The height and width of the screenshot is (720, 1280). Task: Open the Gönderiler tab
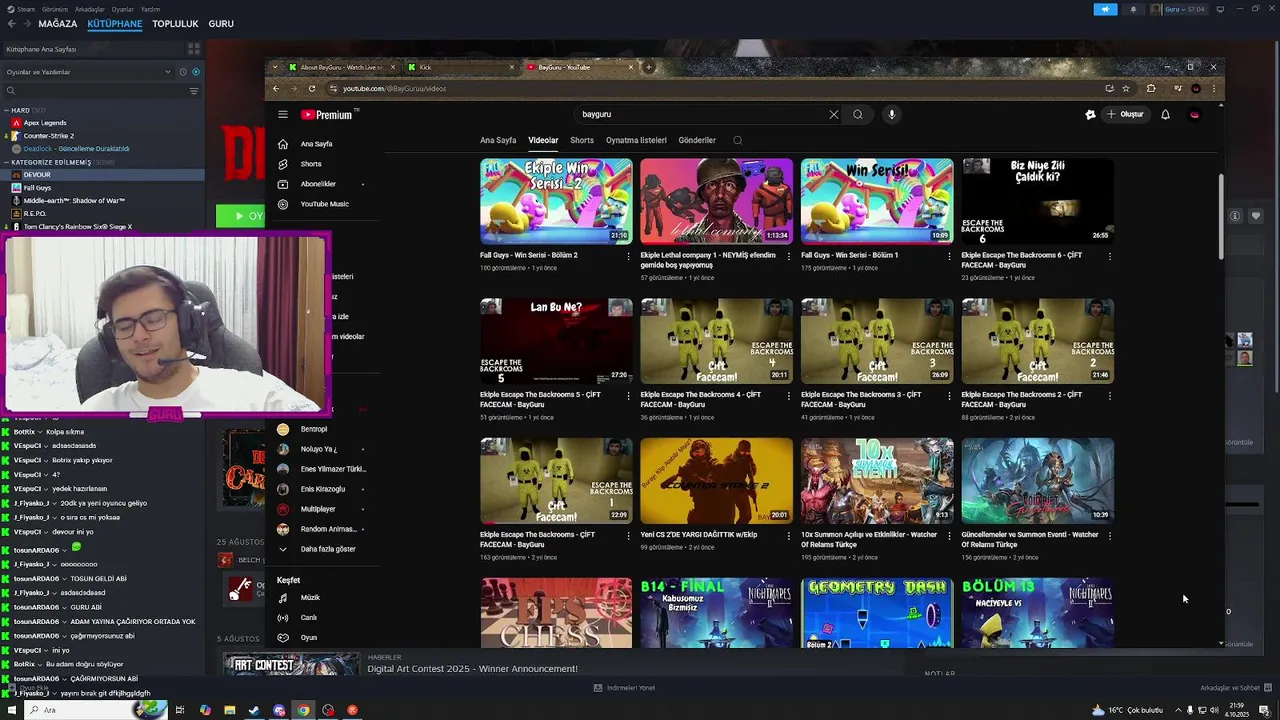697,140
